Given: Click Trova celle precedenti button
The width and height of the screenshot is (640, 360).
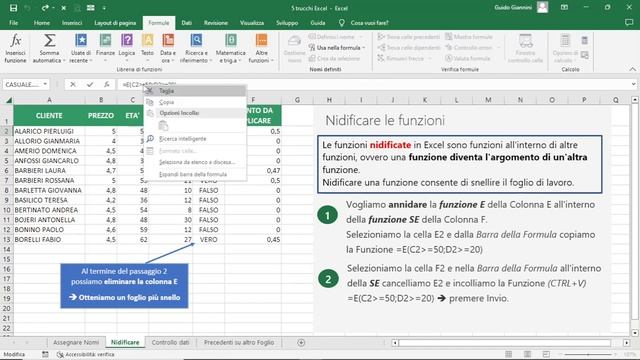Looking at the screenshot, I should 409,37.
